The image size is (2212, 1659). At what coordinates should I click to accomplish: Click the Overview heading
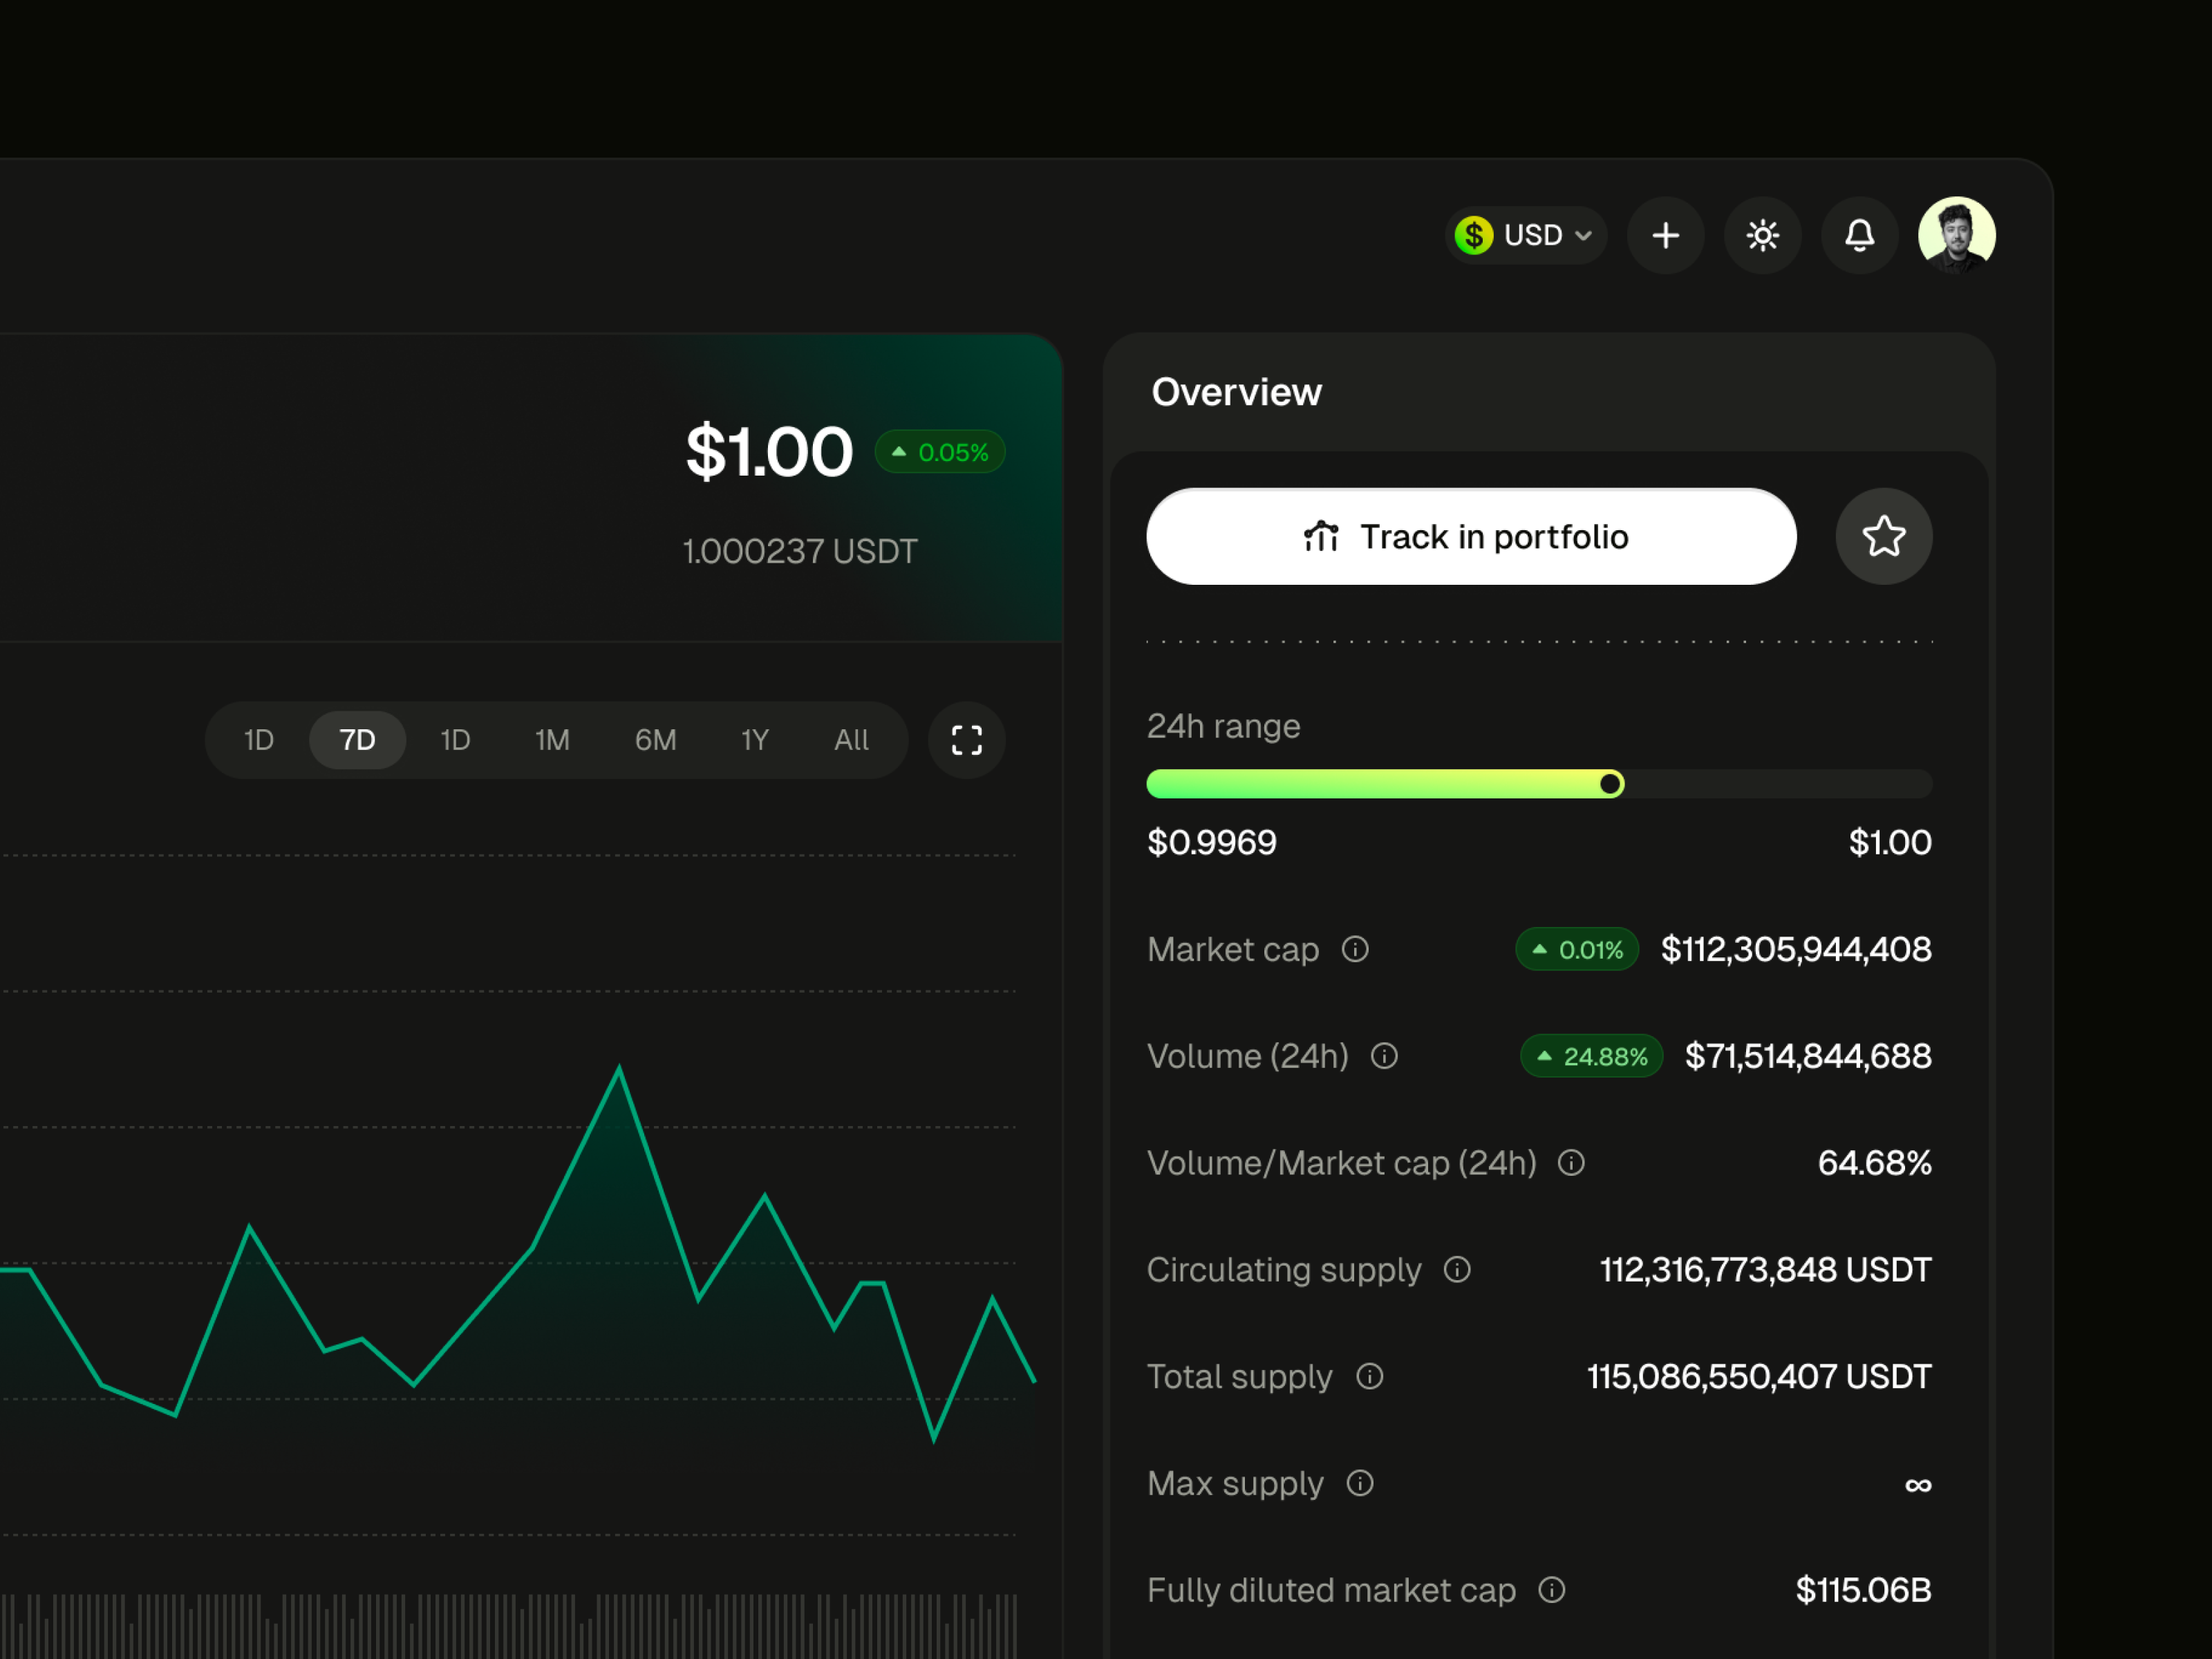[x=1236, y=392]
